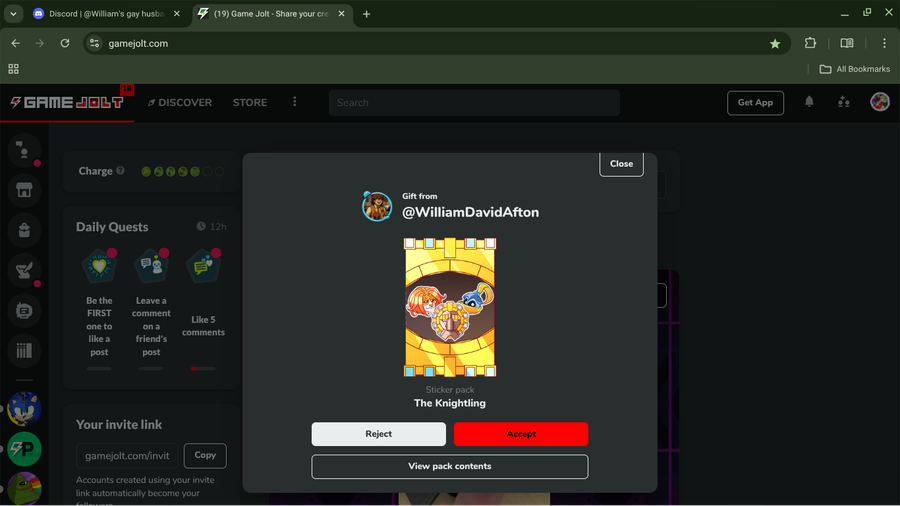Screen dimensions: 900x506
Task: Click the gamejolt.com address bar
Action: [437, 43]
